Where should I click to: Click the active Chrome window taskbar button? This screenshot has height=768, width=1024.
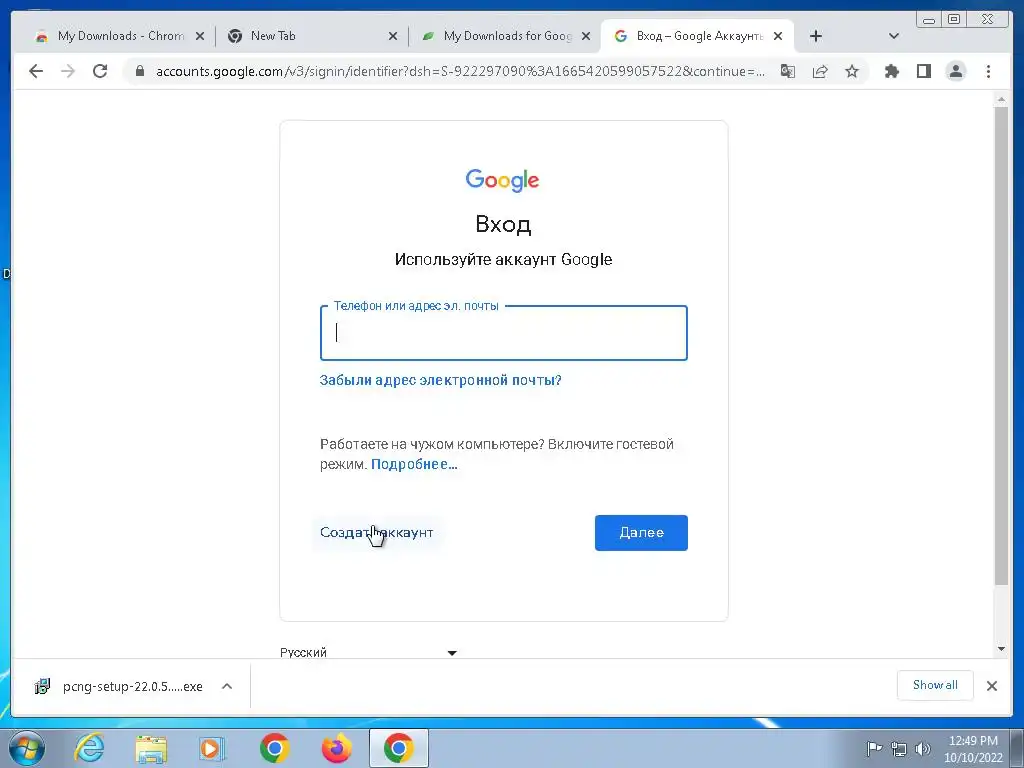[398, 748]
